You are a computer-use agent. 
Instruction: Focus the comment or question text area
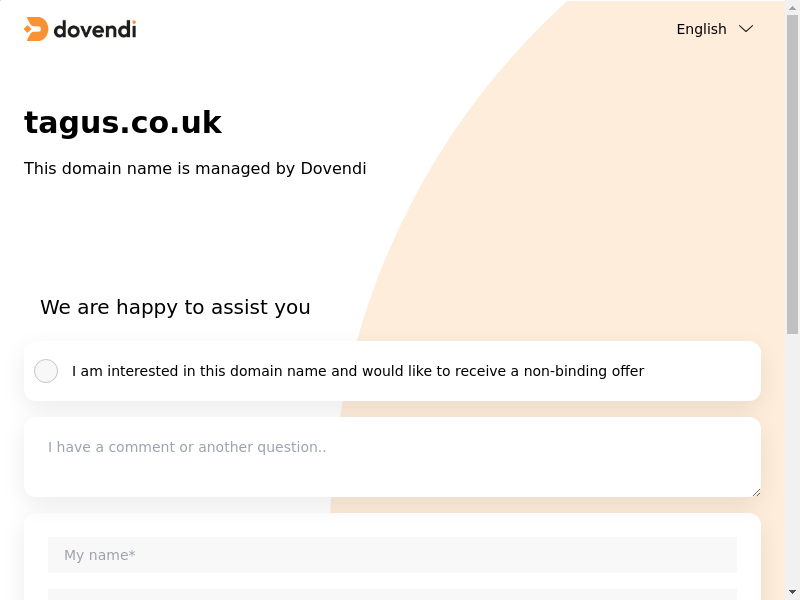click(392, 457)
